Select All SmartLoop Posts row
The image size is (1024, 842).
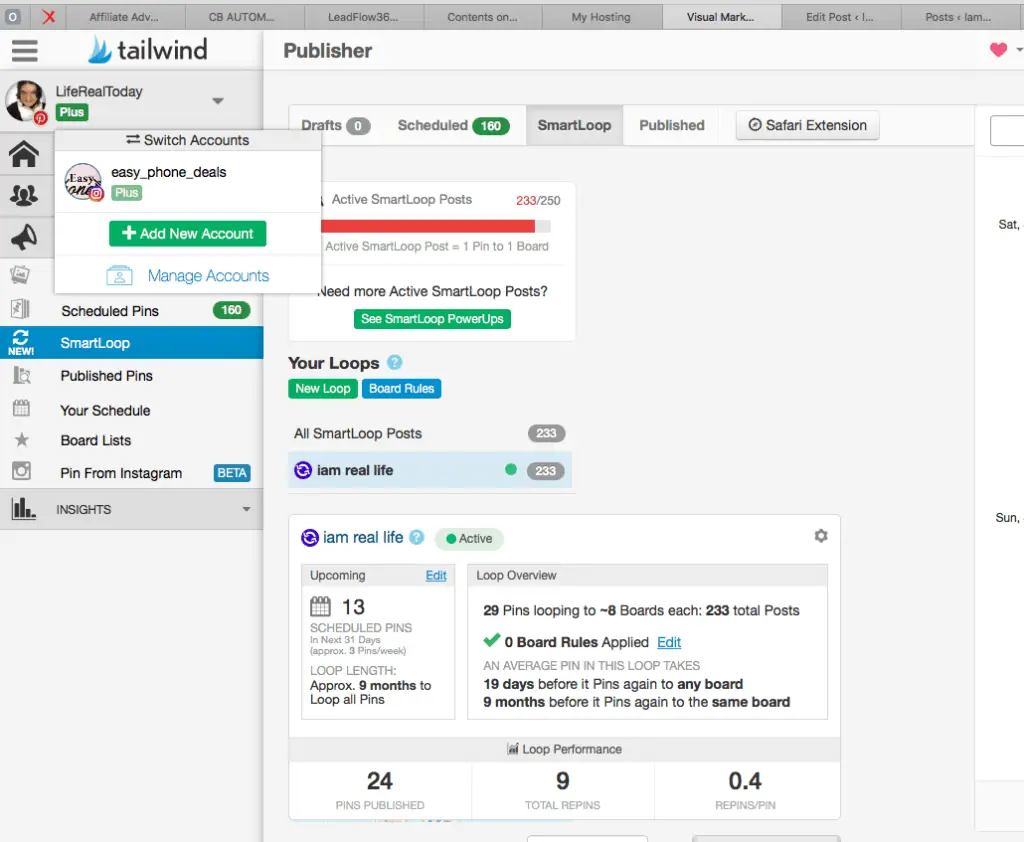point(430,433)
